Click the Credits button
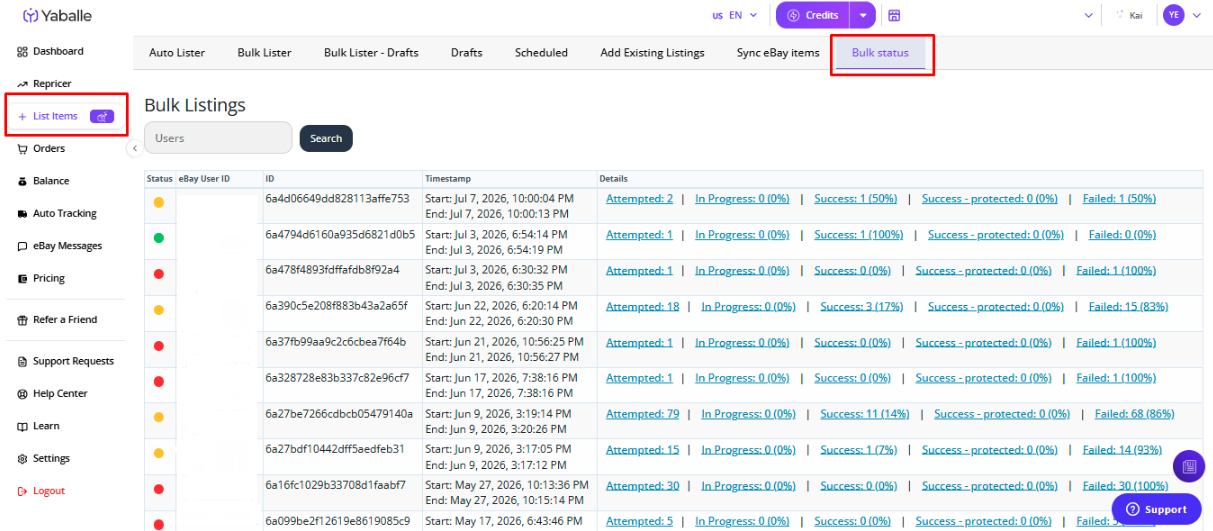 [813, 15]
